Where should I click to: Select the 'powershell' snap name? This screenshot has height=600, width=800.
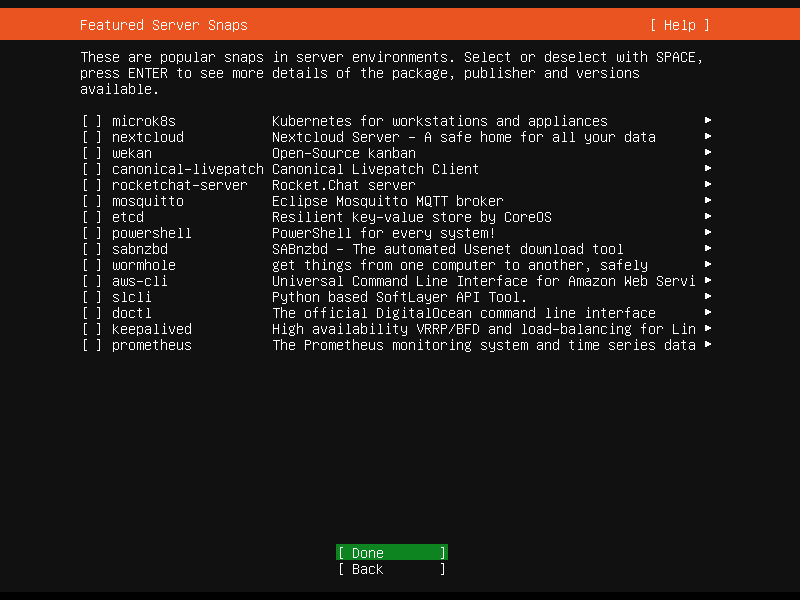point(152,233)
